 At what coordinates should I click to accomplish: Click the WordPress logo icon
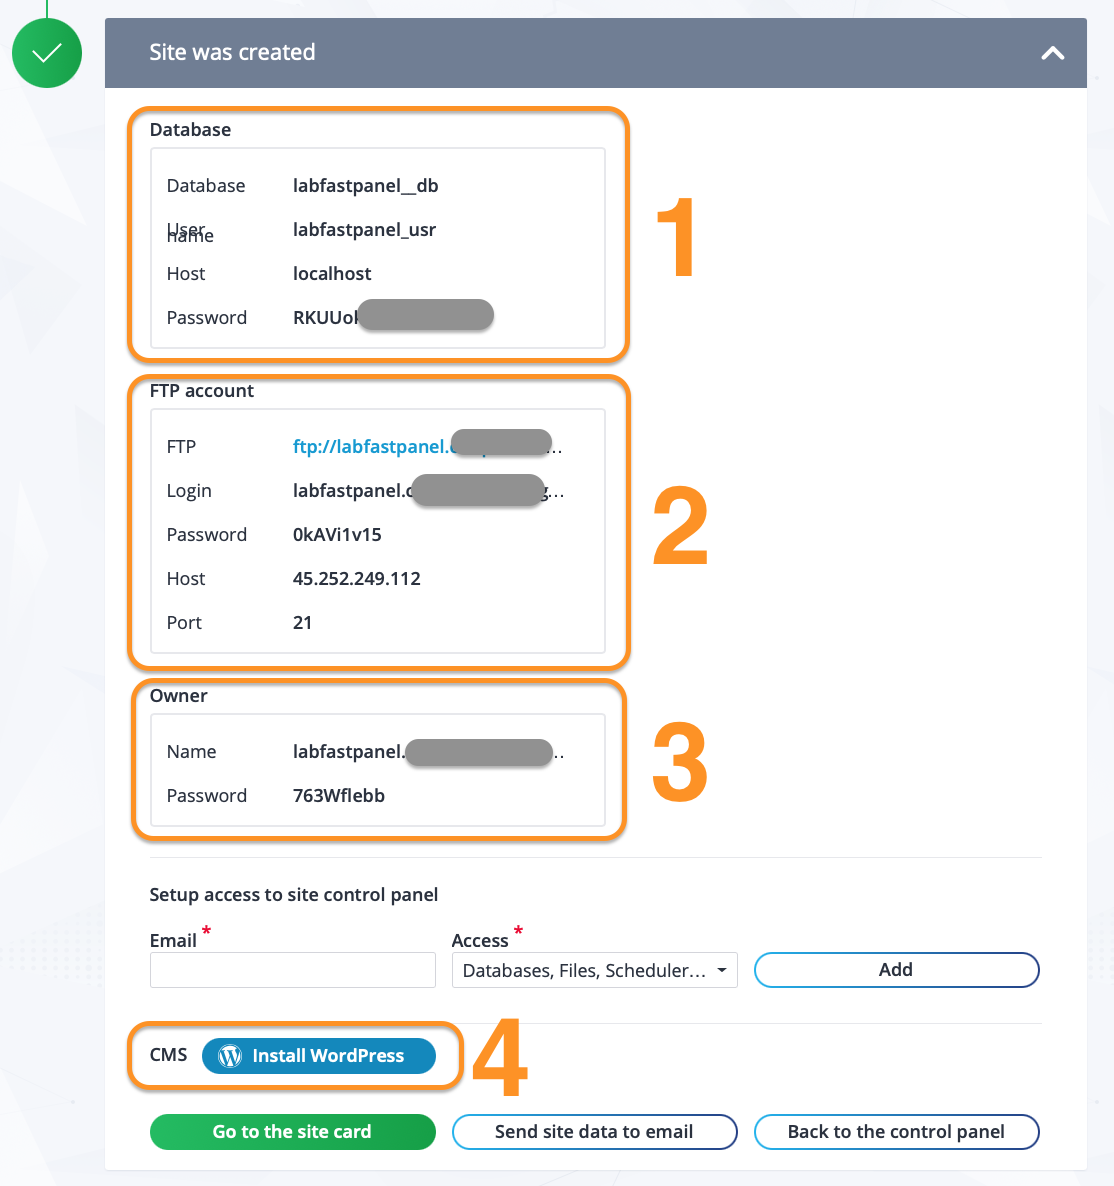[x=230, y=1056]
